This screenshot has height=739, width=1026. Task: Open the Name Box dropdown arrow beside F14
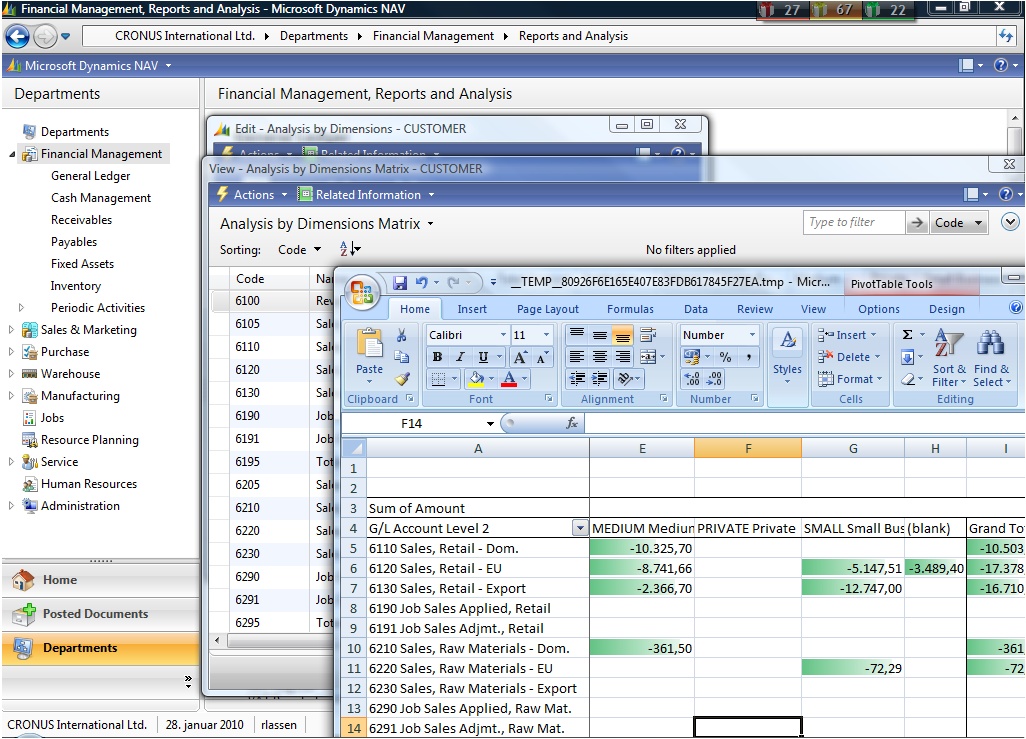click(x=490, y=424)
